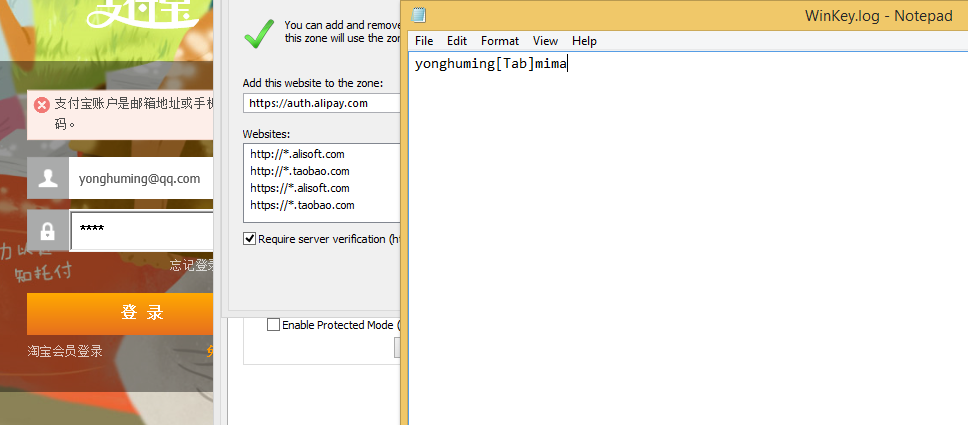Select http://*.alisoft.com in Websites list
This screenshot has height=425, width=968.
click(297, 154)
